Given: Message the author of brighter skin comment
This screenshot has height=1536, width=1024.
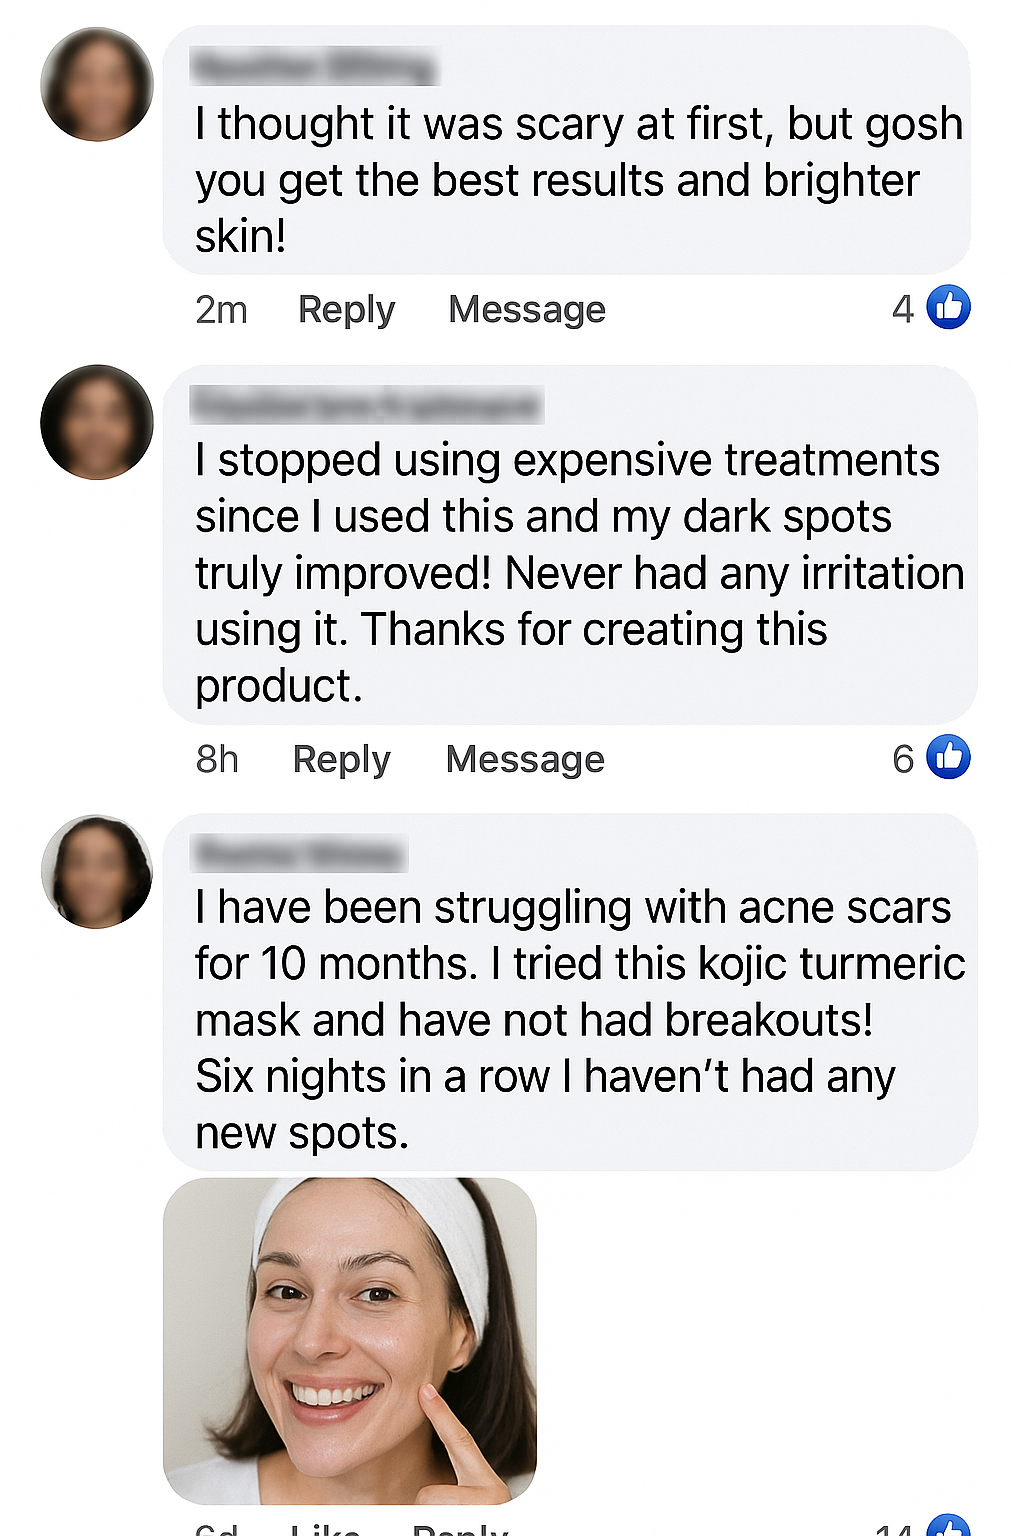Looking at the screenshot, I should [526, 310].
